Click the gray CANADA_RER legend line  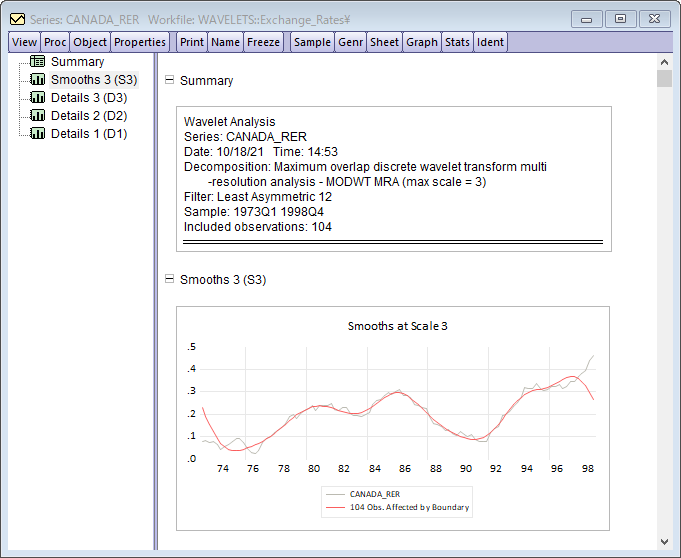coord(335,494)
